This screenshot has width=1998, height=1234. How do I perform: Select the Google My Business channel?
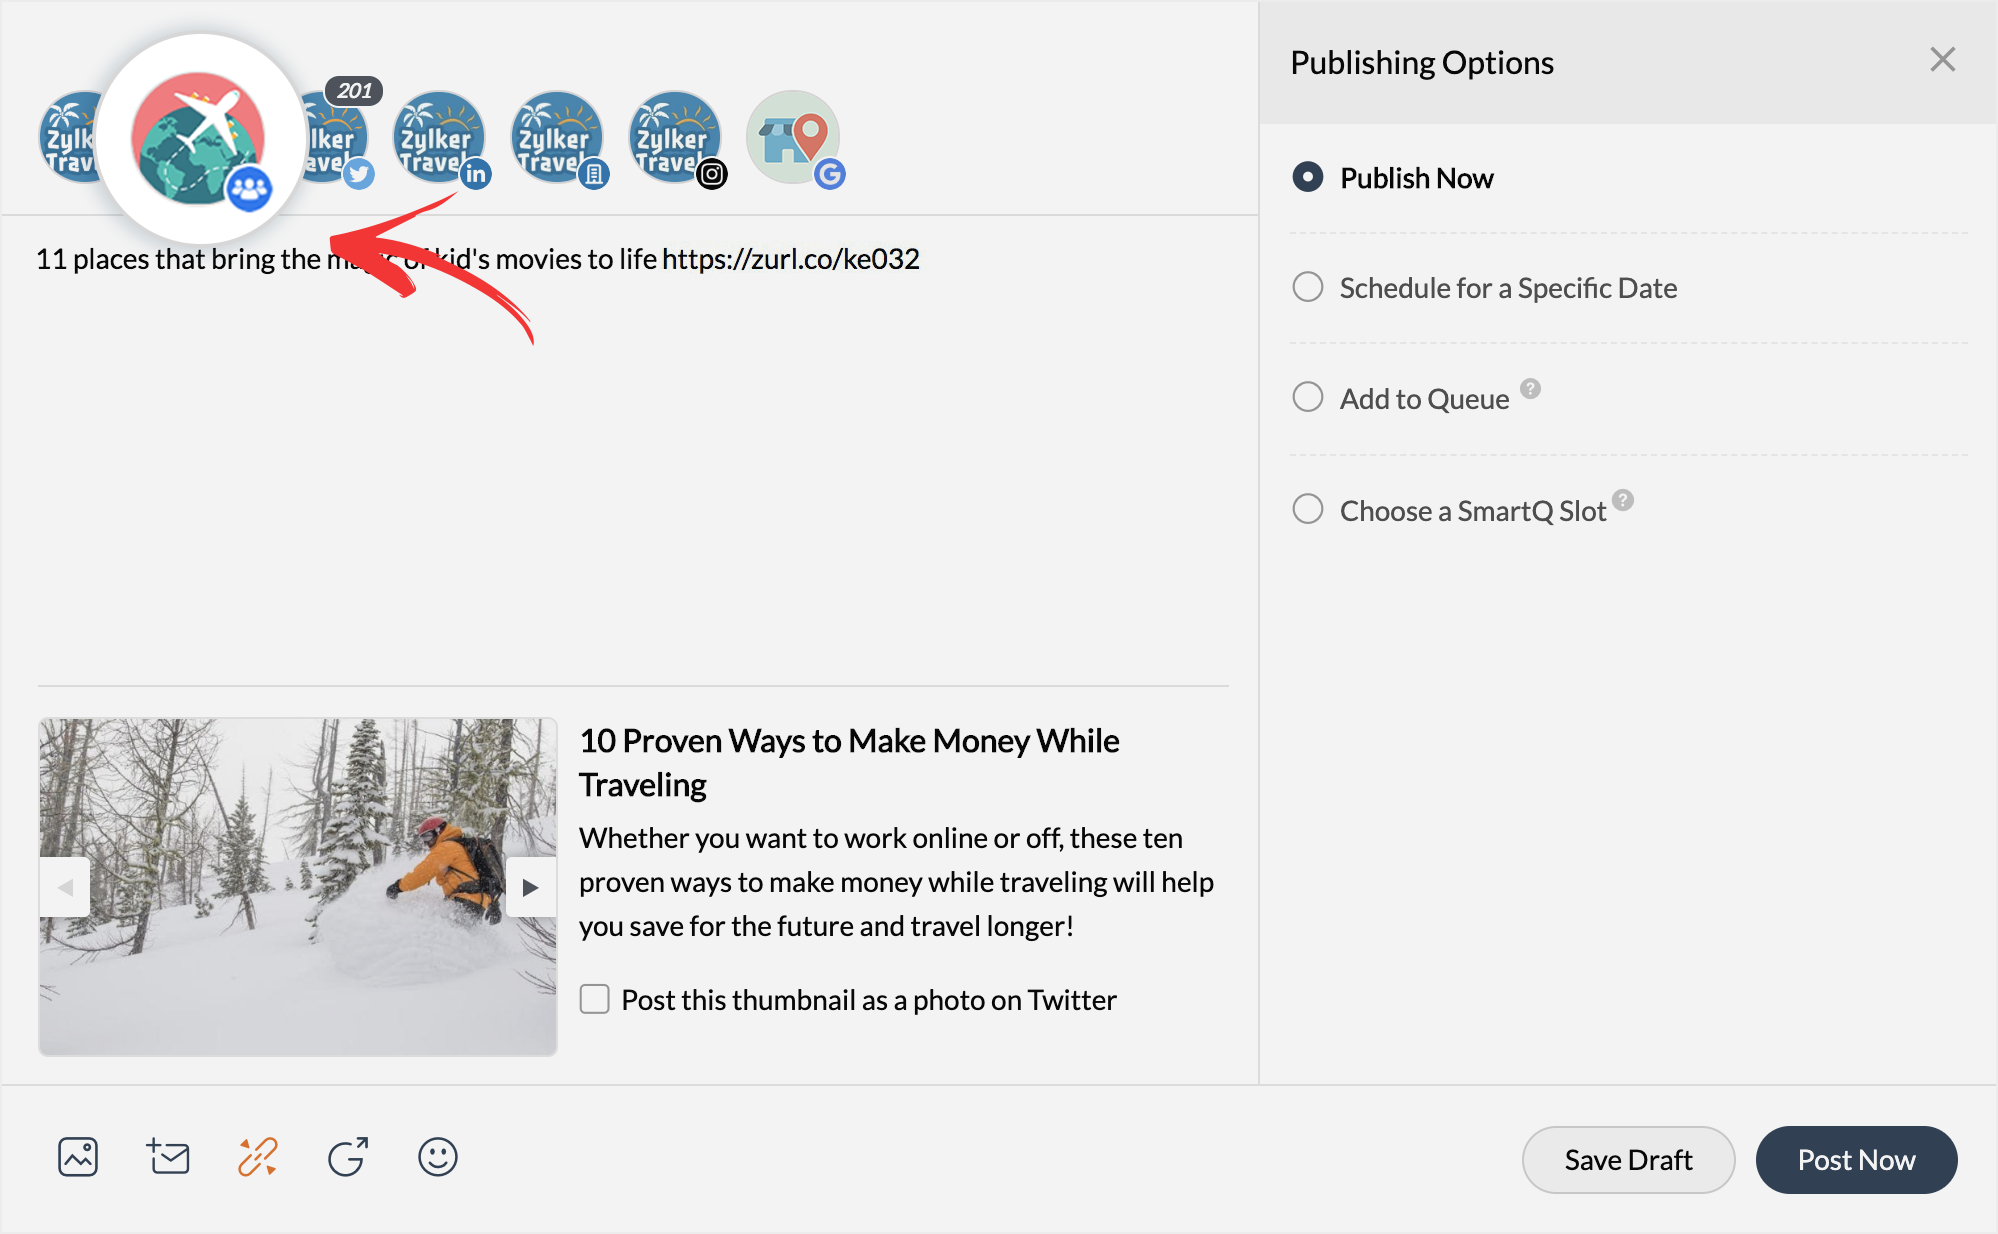pos(794,138)
